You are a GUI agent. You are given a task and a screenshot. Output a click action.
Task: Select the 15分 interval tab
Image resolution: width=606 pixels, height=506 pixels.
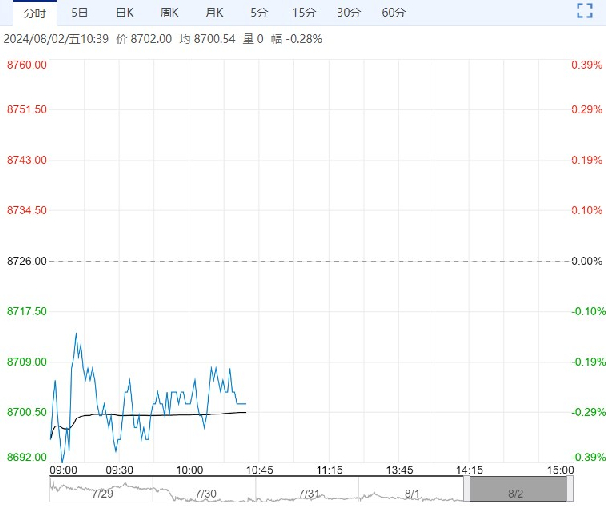[303, 13]
